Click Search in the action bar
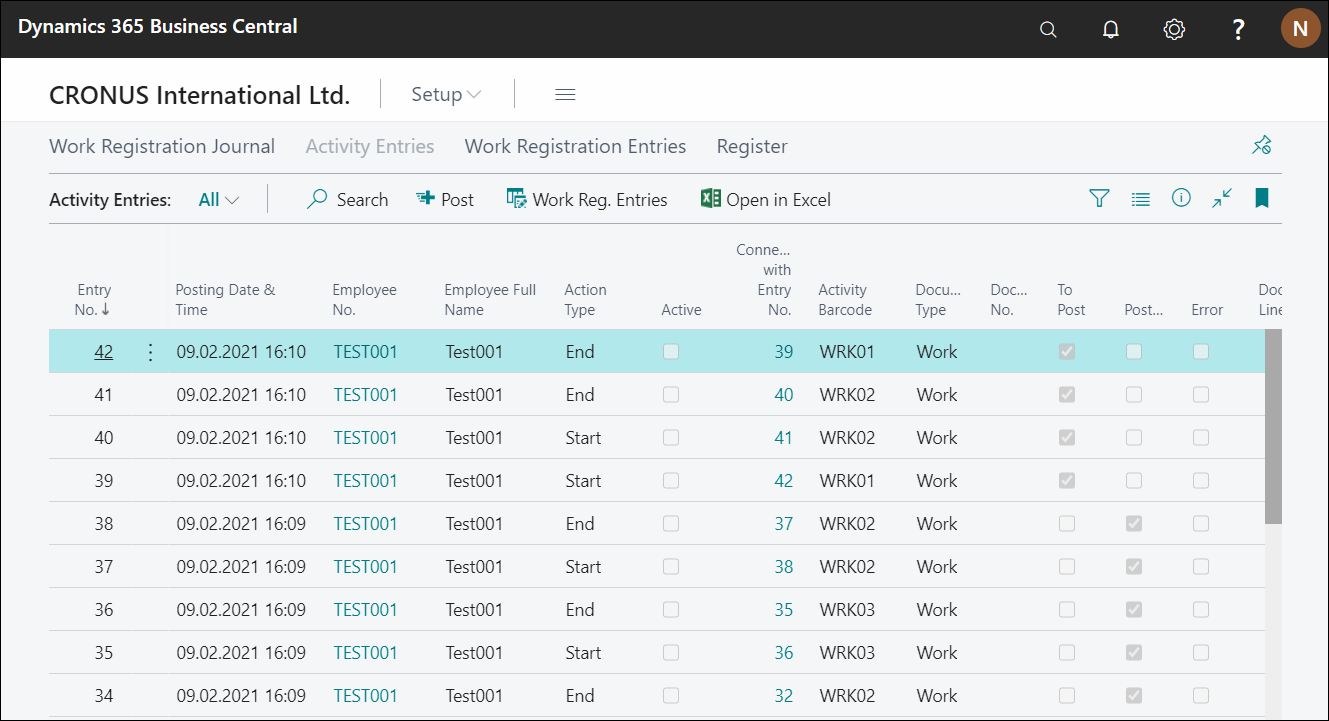Viewport: 1329px width, 721px height. tap(348, 199)
